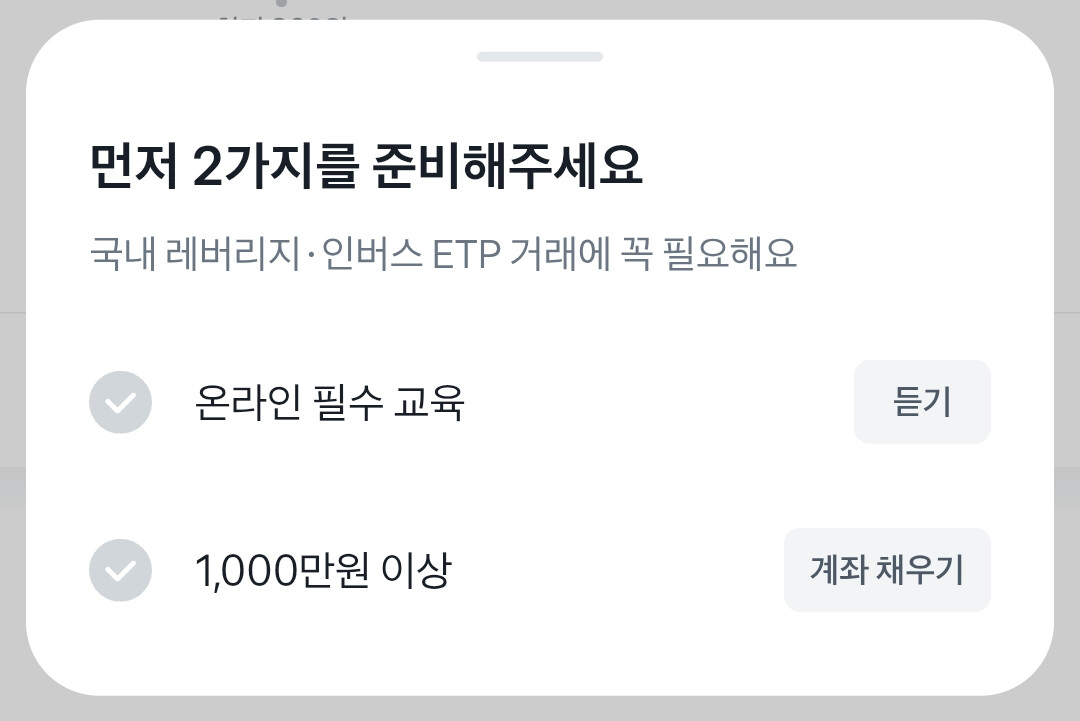Image resolution: width=1080 pixels, height=721 pixels.
Task: Tap empty space between 온라인 필수 교육 and 듣기
Action: pos(660,403)
